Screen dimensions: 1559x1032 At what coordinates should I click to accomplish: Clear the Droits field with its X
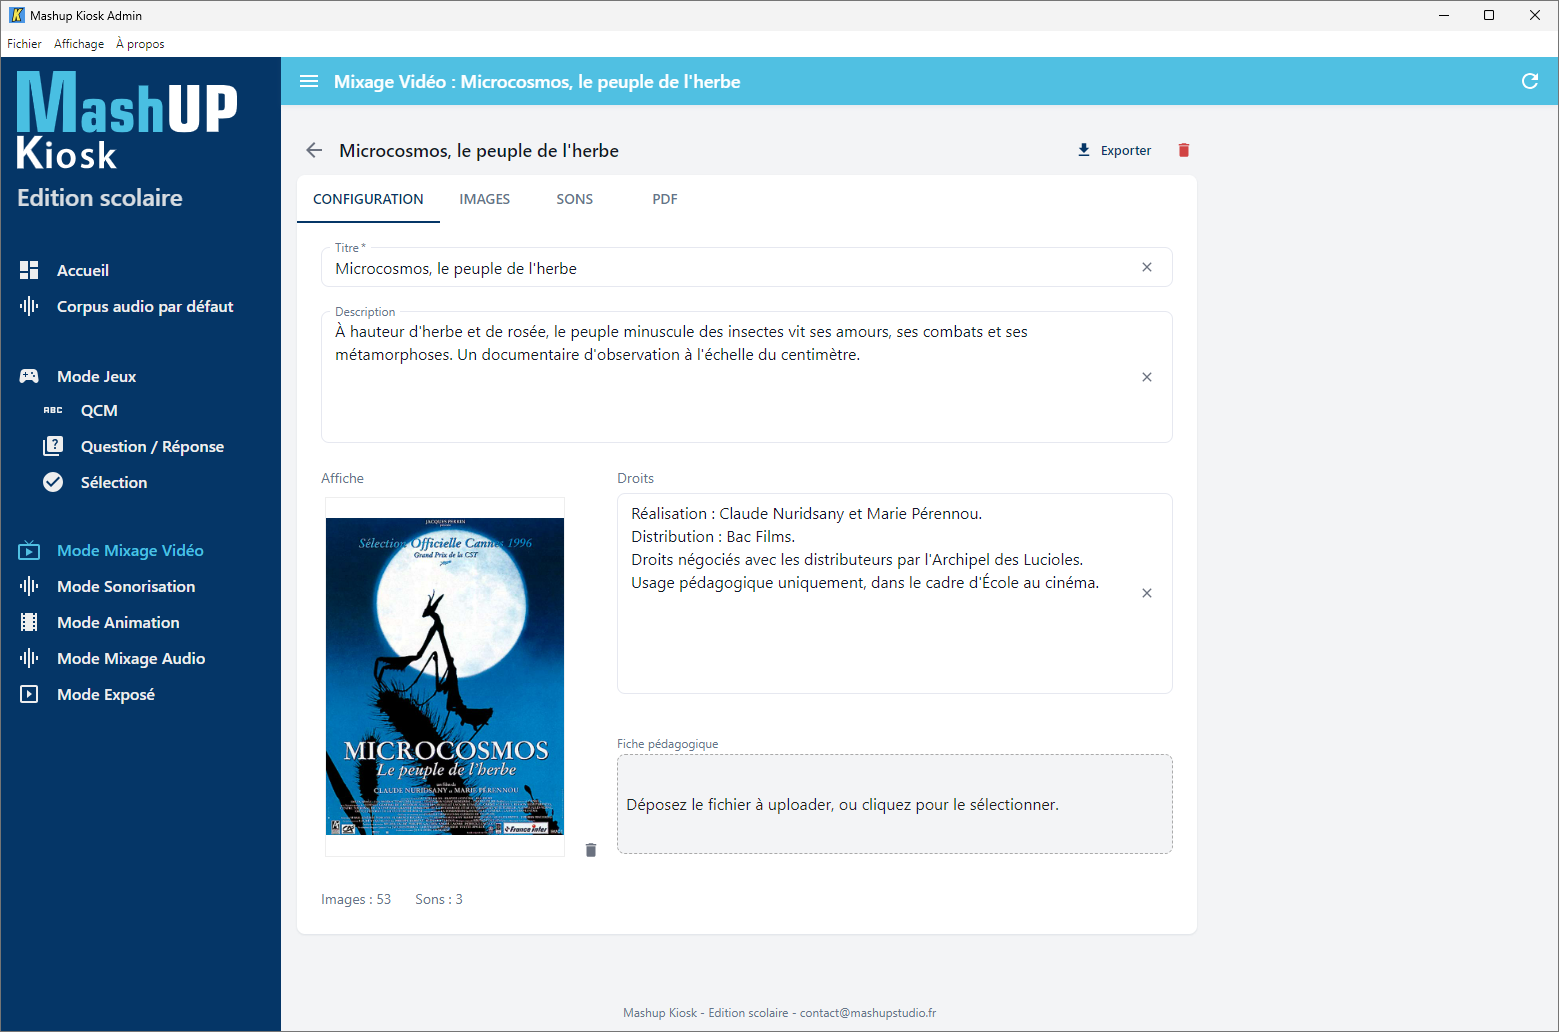coord(1147,593)
